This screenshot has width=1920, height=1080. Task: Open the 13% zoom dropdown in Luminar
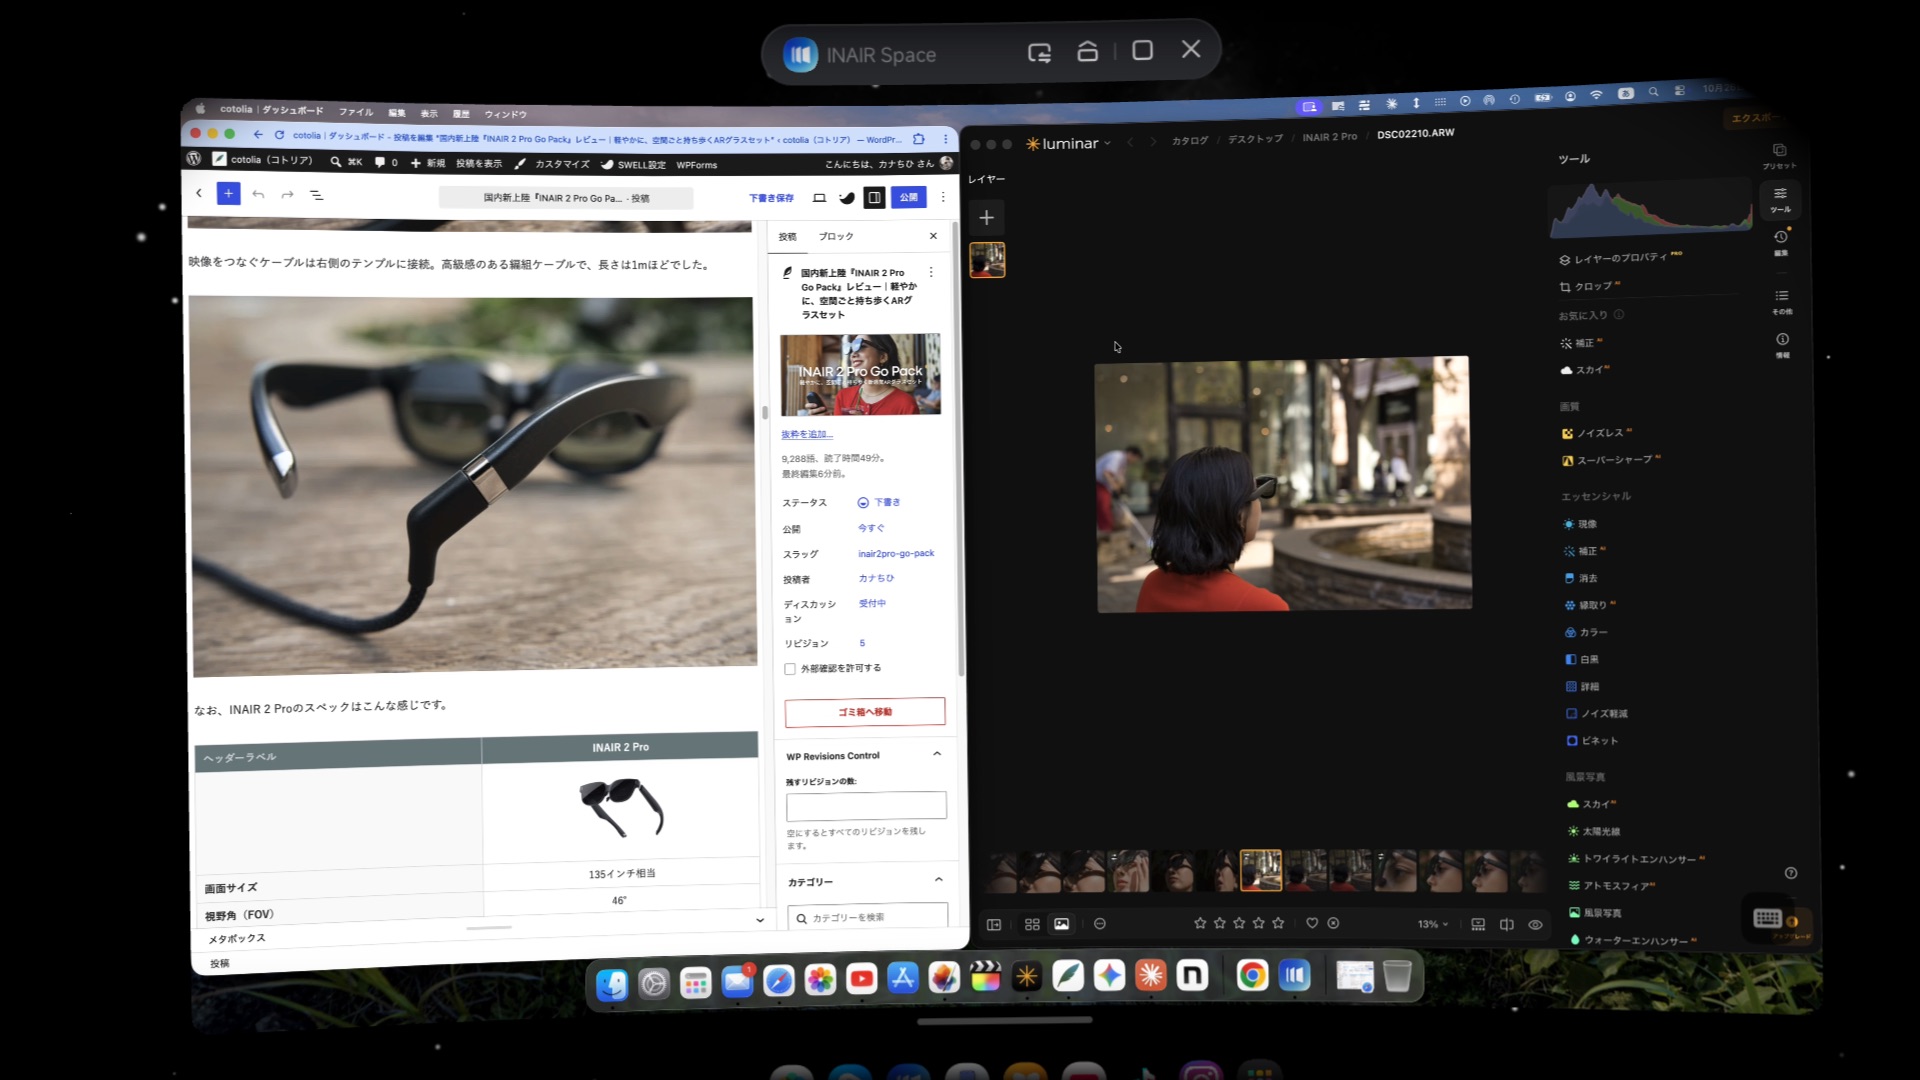click(1432, 924)
